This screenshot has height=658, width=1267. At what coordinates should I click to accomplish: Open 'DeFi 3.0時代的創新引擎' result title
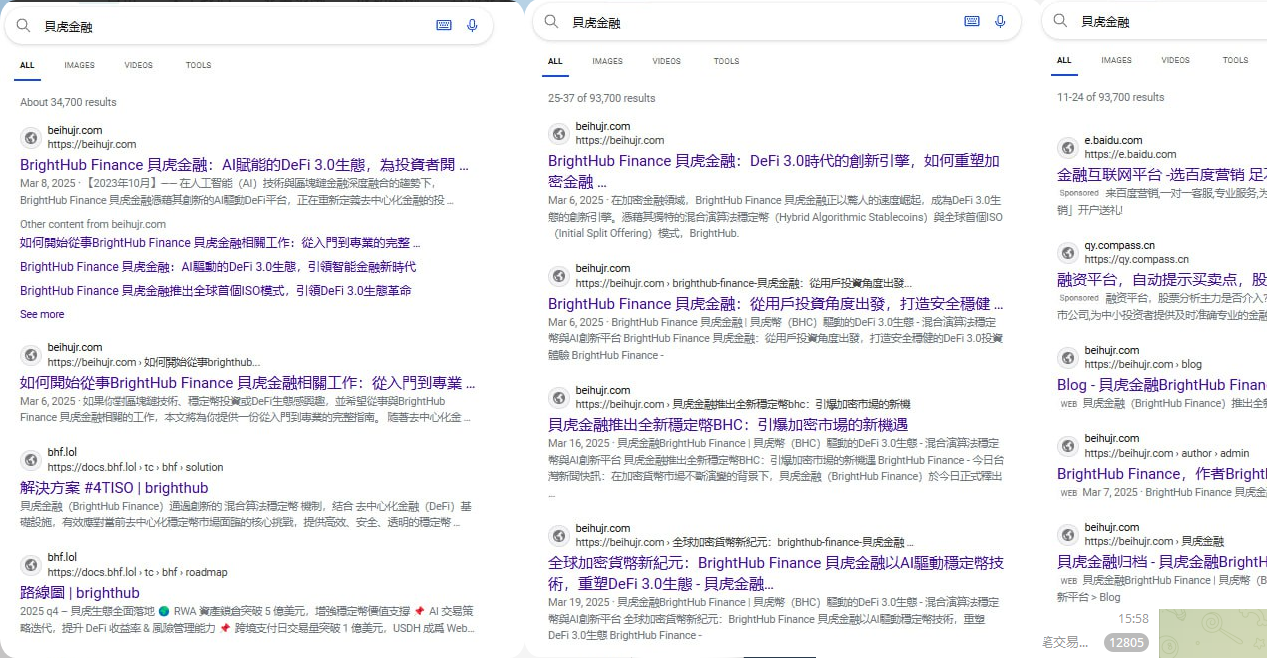click(774, 171)
